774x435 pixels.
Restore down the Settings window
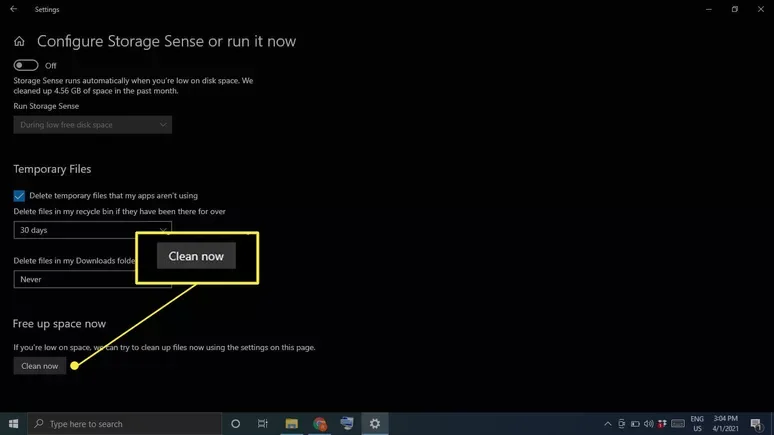click(735, 9)
